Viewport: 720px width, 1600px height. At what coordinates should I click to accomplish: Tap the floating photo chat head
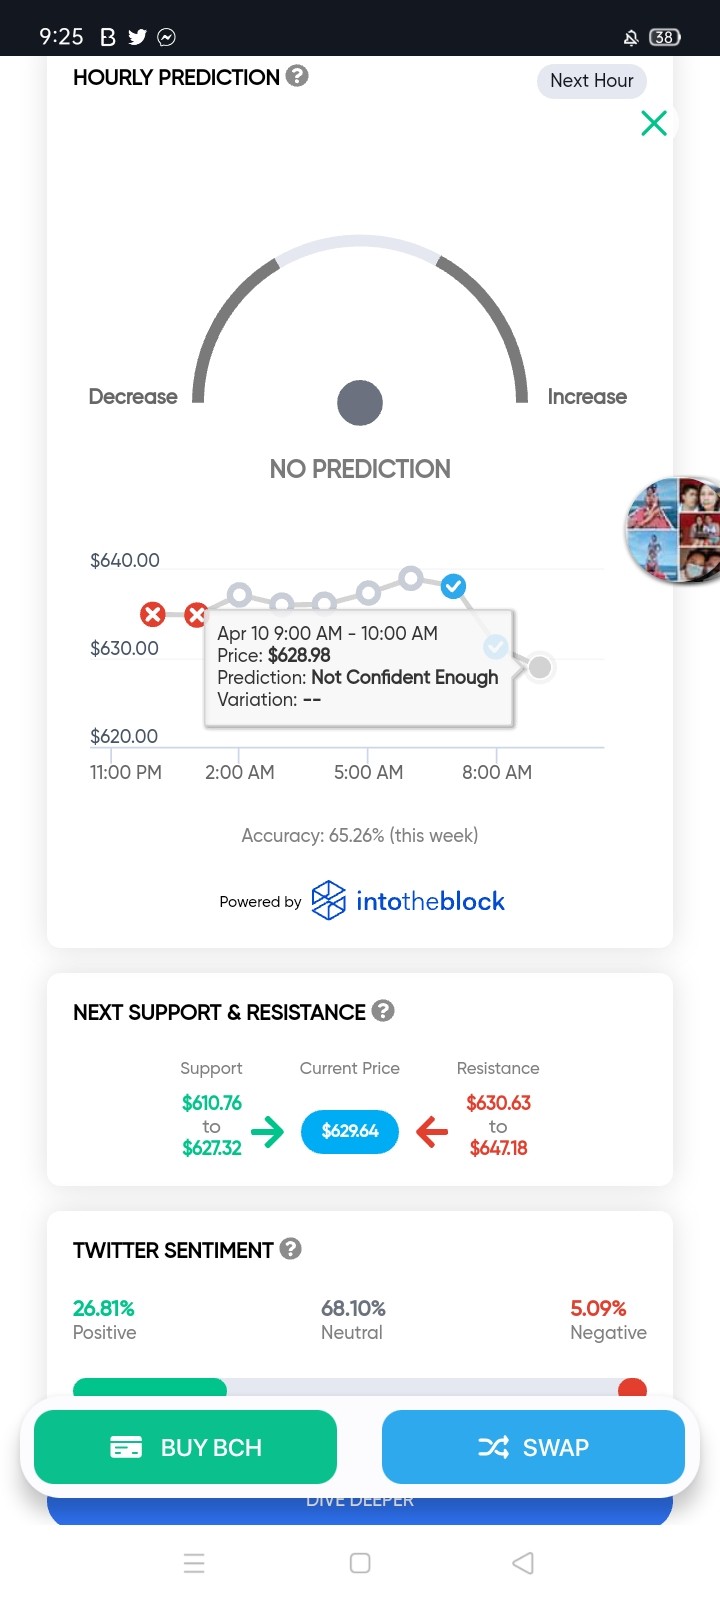(x=673, y=530)
